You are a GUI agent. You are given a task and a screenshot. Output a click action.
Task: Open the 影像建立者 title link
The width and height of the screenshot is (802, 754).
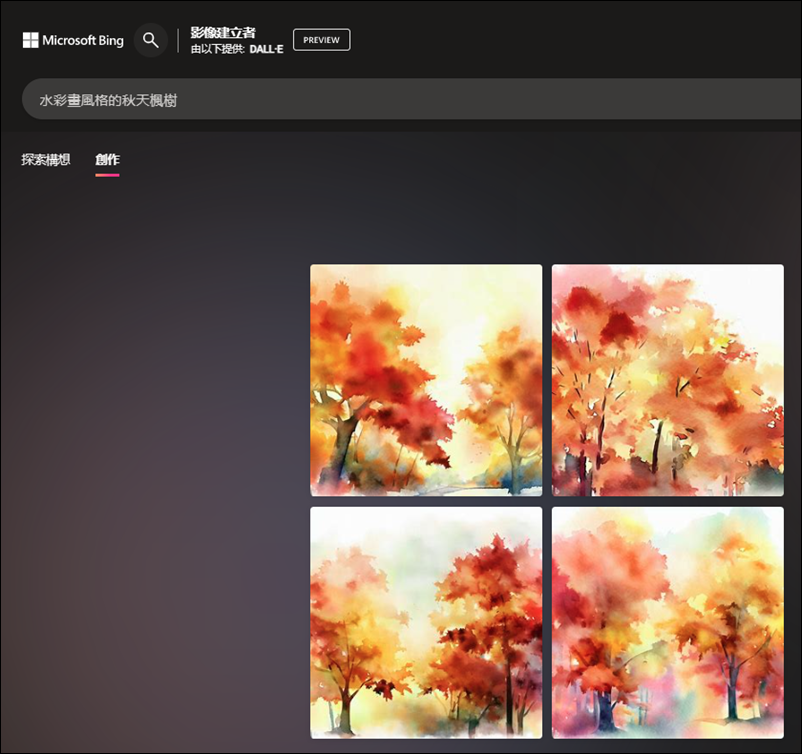[223, 33]
